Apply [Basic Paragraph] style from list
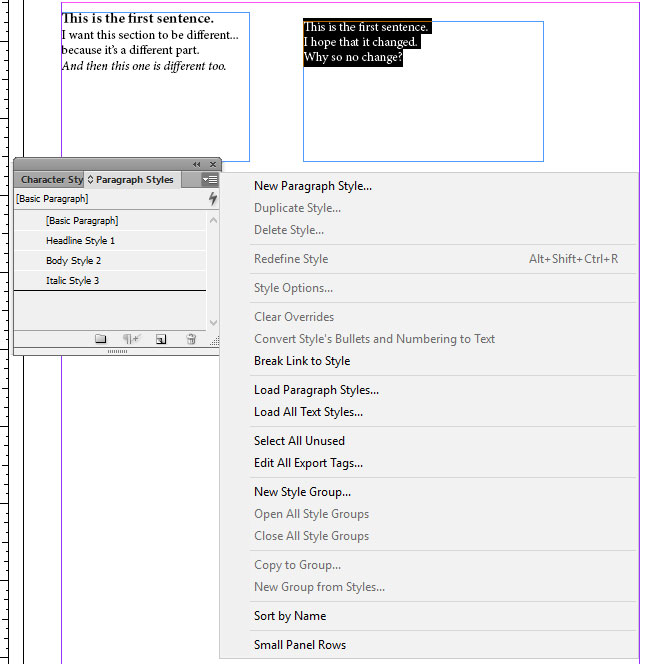This screenshot has height=664, width=652. click(110, 221)
